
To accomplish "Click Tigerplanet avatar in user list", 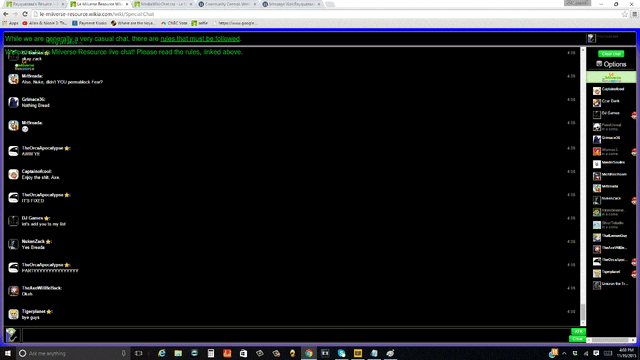I will tap(597, 273).
